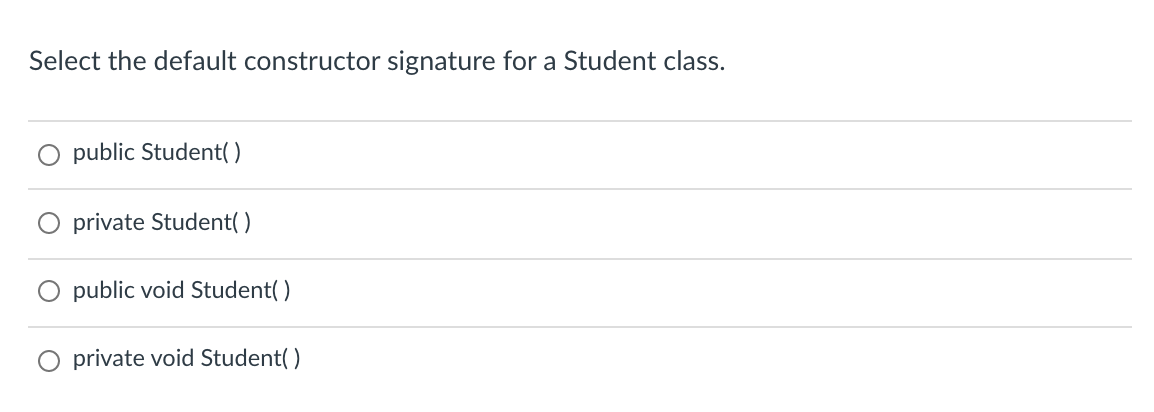Click the 'public Student( )' answer label text
The height and width of the screenshot is (412, 1154).
(157, 152)
